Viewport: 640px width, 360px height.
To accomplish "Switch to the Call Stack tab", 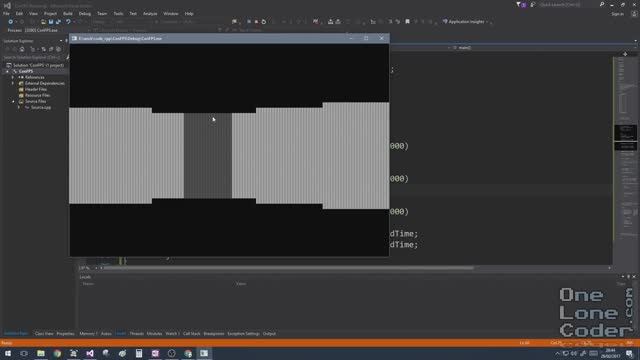I will coord(191,334).
